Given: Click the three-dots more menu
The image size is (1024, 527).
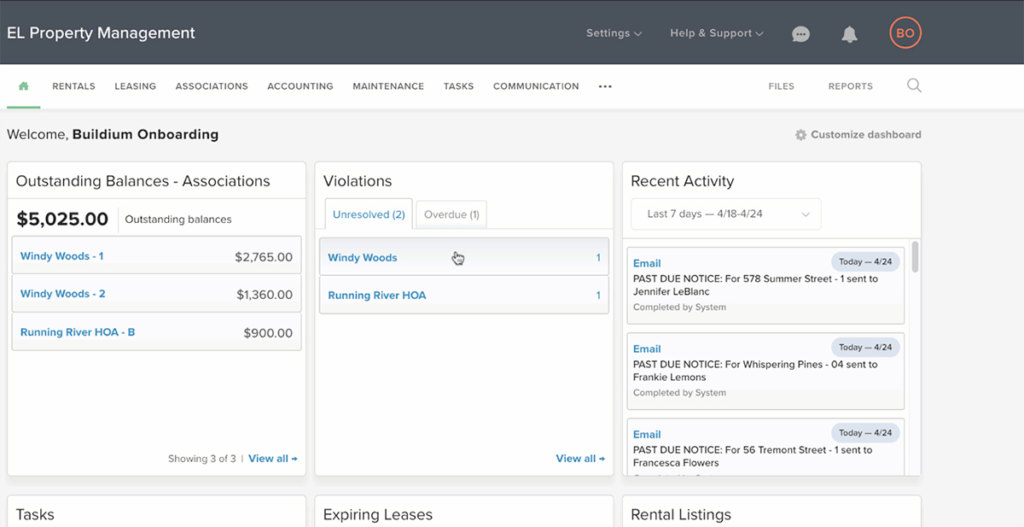Looking at the screenshot, I should pos(605,87).
